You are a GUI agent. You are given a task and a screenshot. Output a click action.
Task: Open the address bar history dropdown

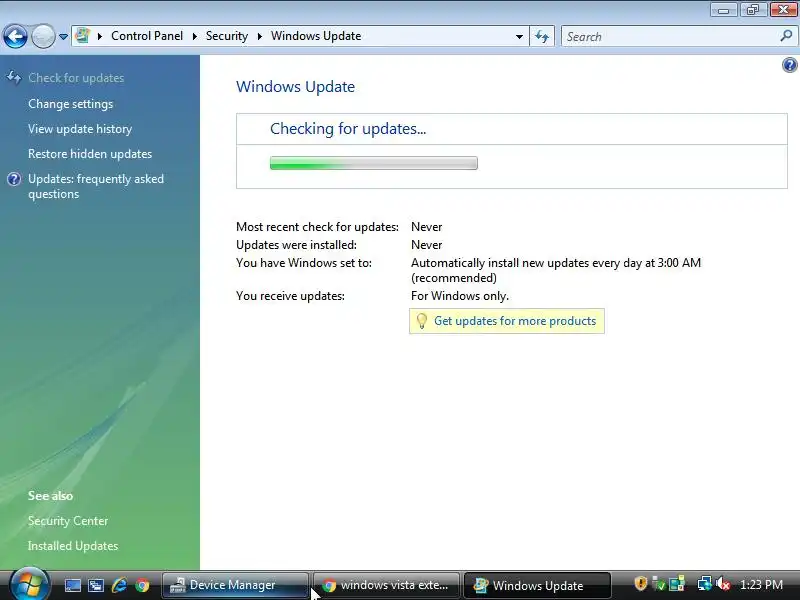coord(519,37)
